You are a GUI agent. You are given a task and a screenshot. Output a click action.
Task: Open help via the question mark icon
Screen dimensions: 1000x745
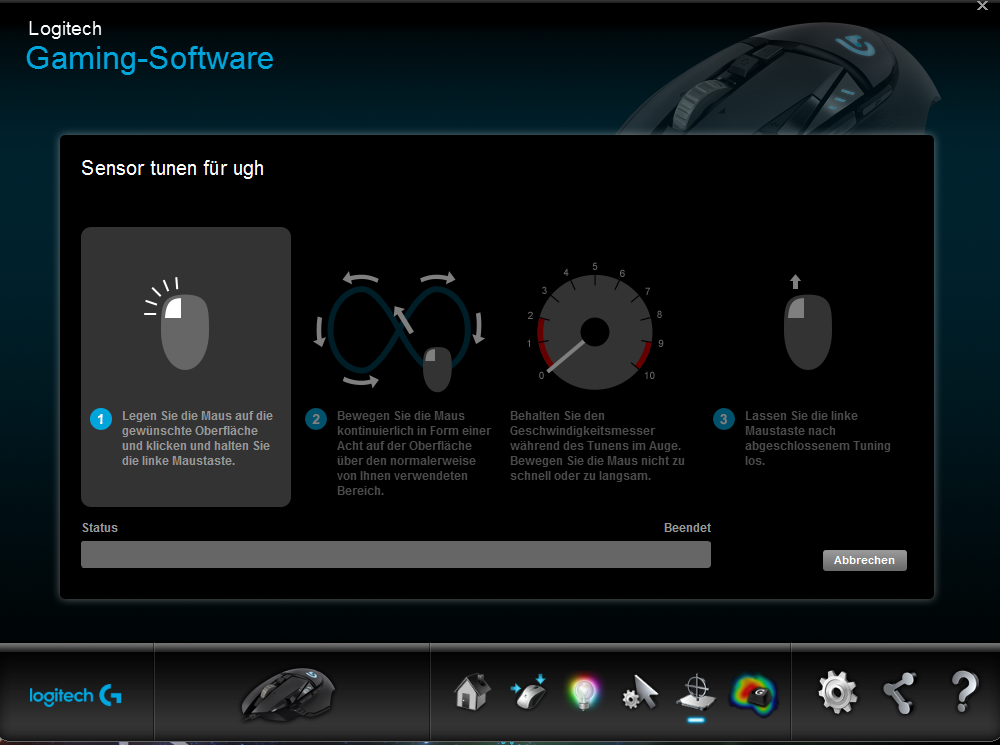[x=964, y=691]
